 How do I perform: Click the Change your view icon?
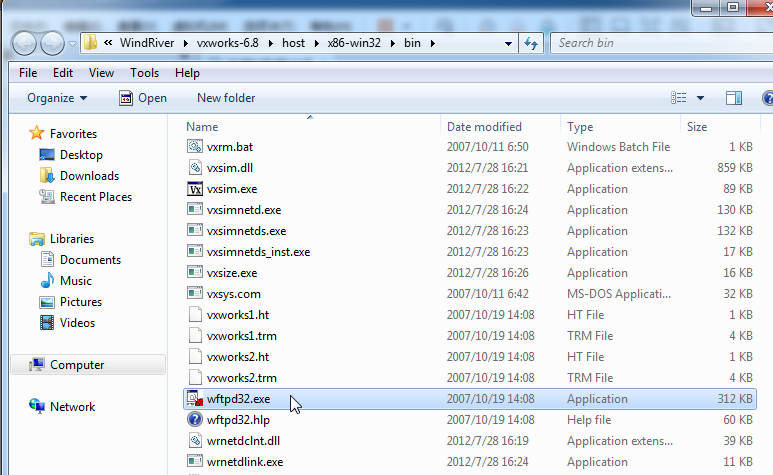[x=678, y=98]
